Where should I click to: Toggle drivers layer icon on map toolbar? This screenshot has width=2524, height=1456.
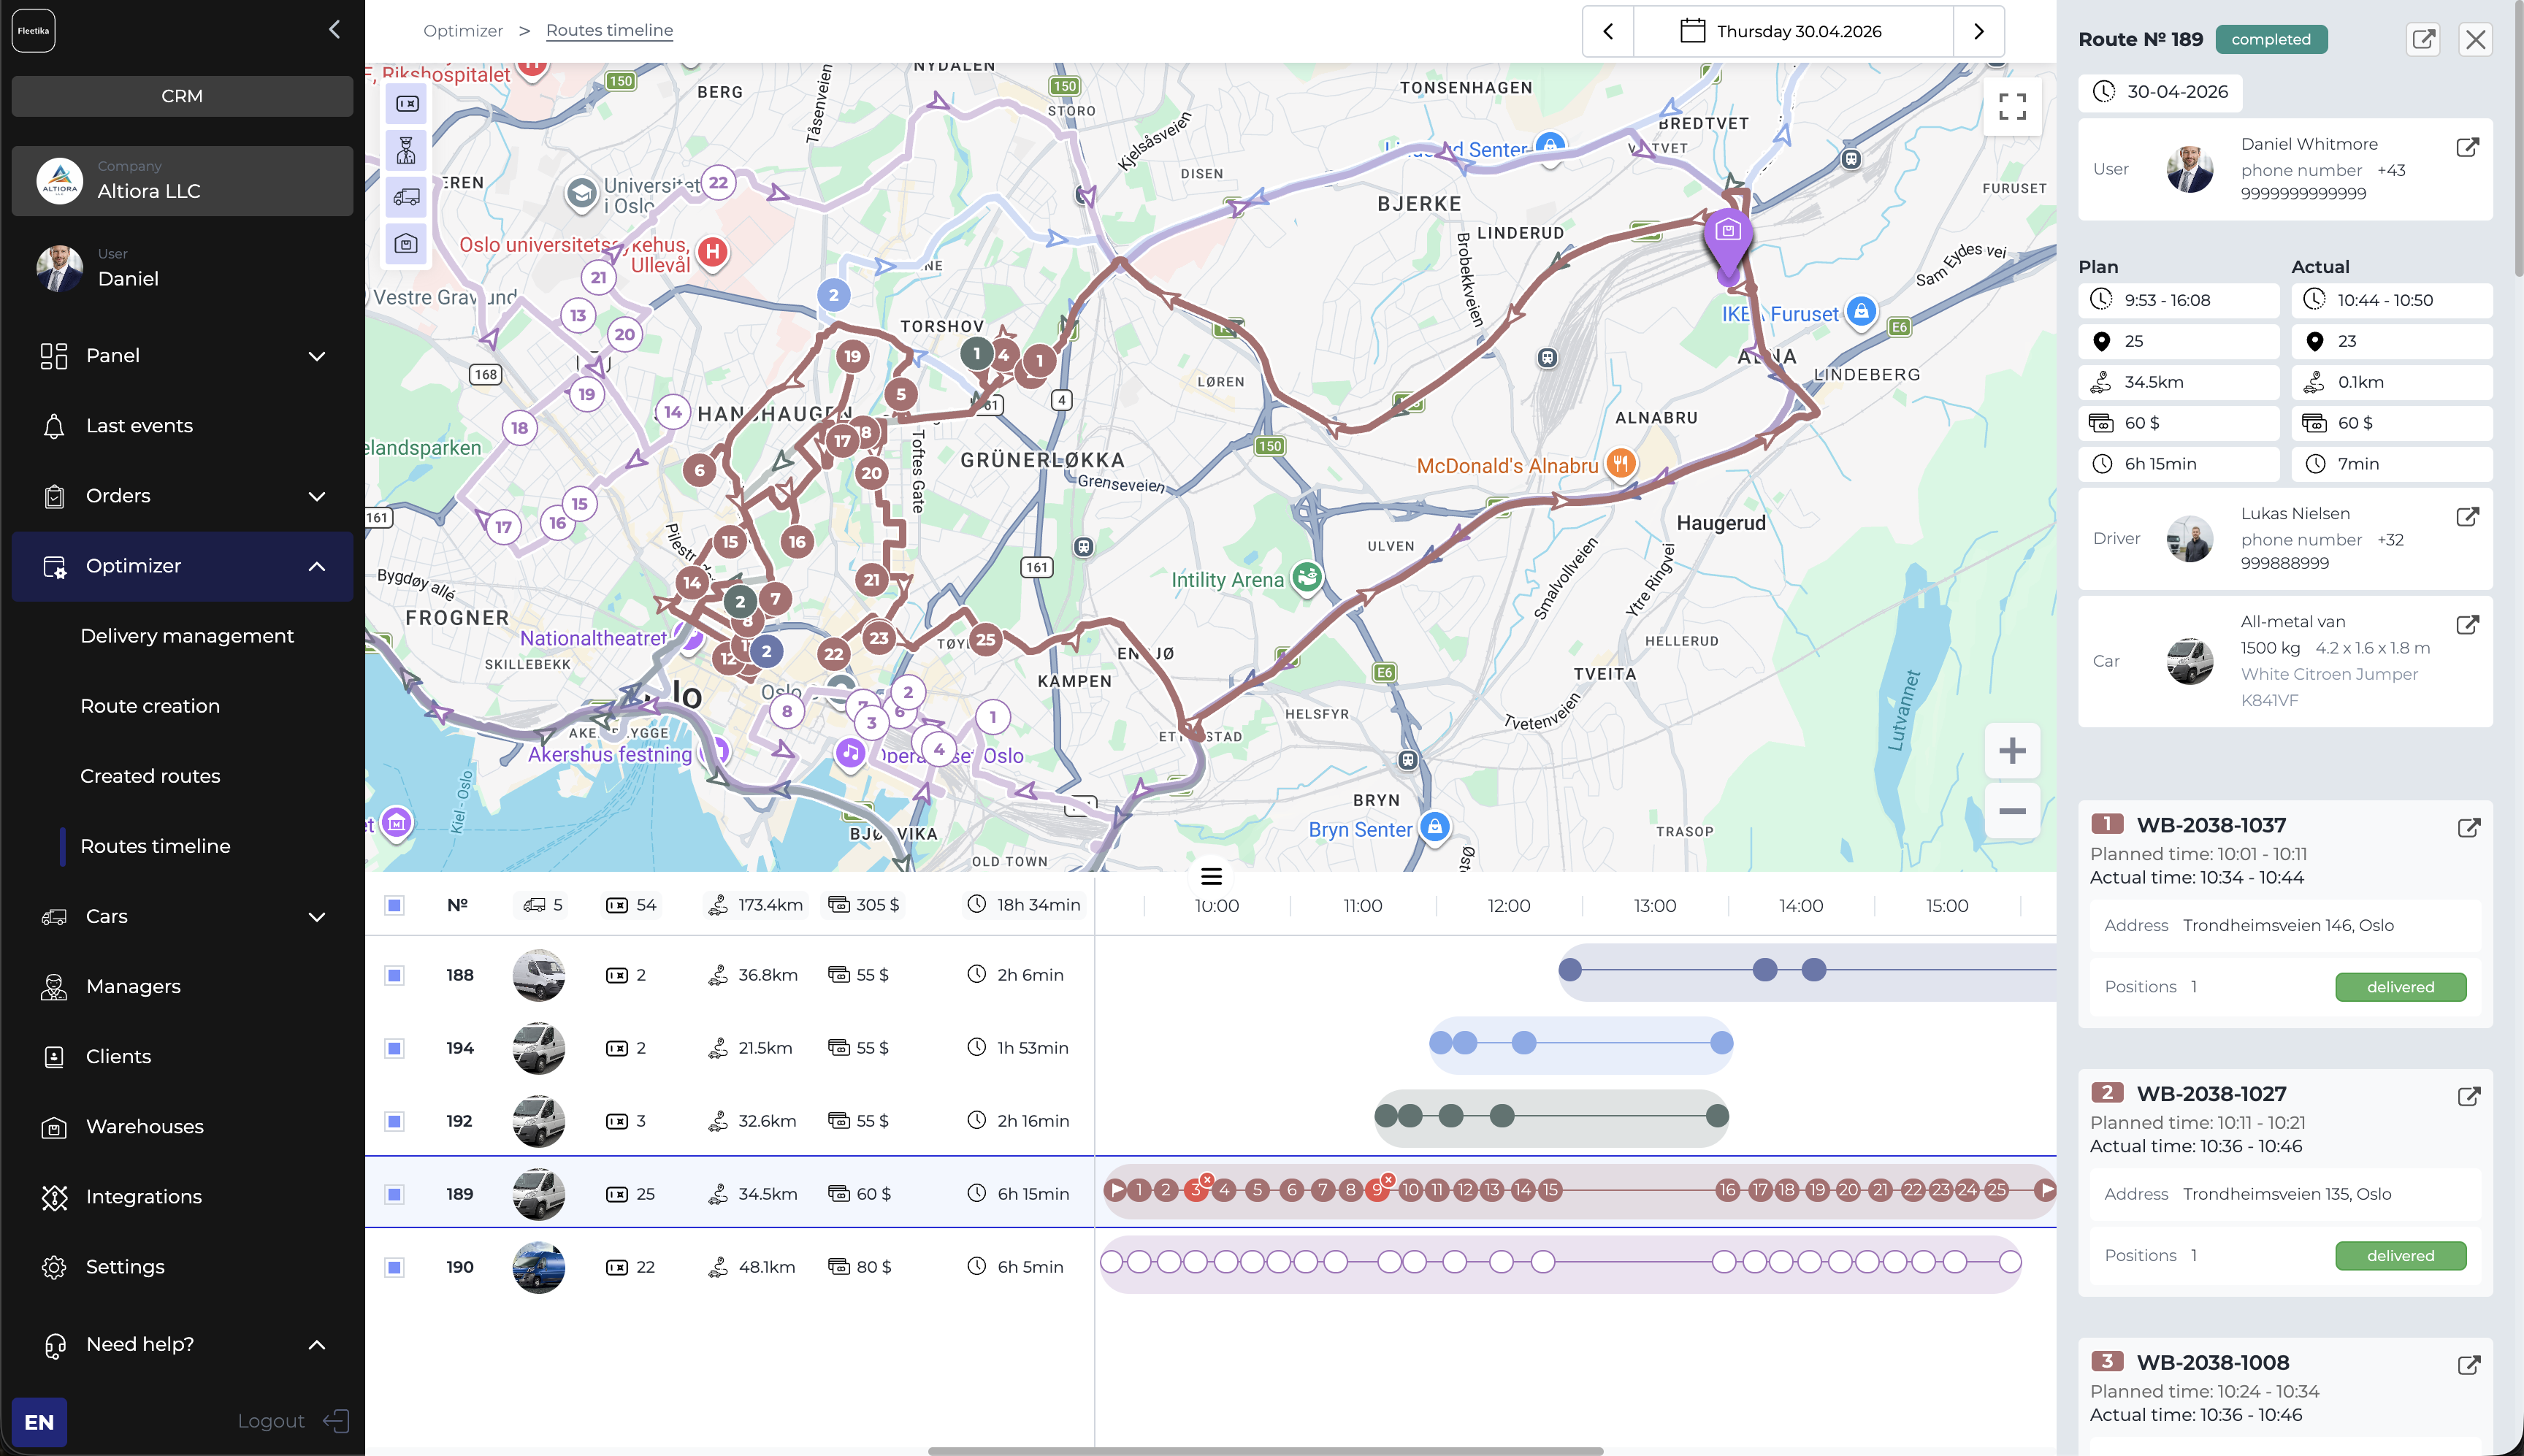click(407, 150)
